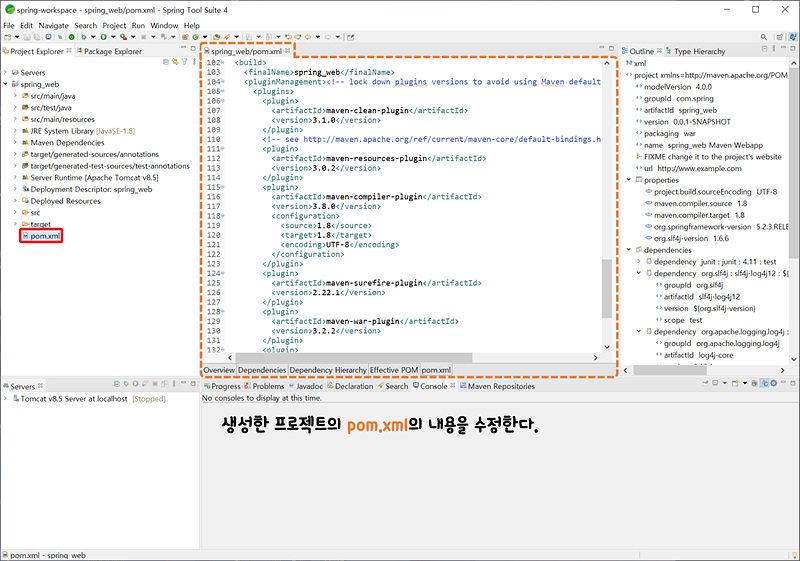The image size is (800, 561).
Task: Switch to the Maven Repositories tab
Action: [497, 386]
